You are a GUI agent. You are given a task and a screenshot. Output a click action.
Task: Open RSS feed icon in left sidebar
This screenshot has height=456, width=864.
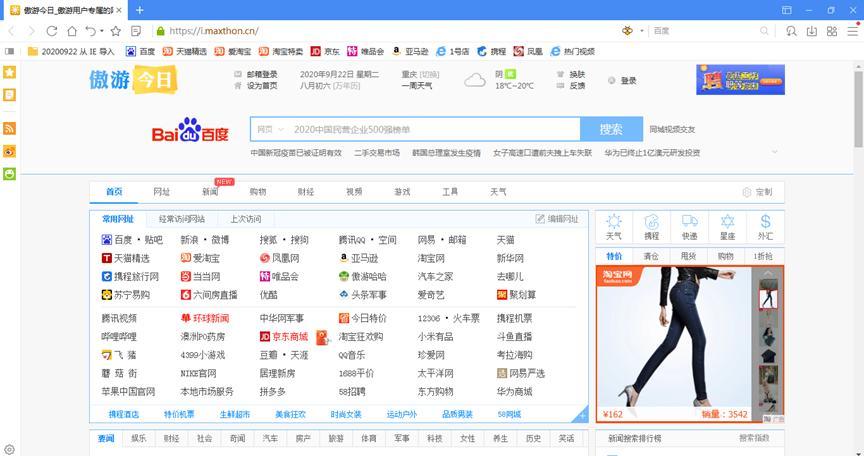(x=9, y=128)
